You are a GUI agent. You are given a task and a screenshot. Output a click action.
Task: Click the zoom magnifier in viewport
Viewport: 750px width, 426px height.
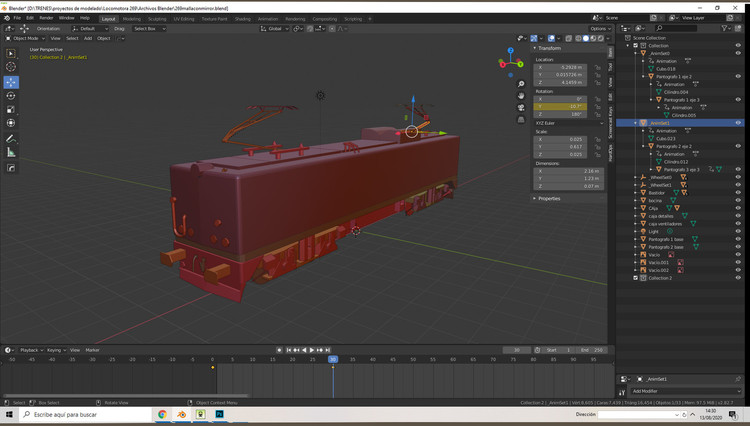(521, 84)
